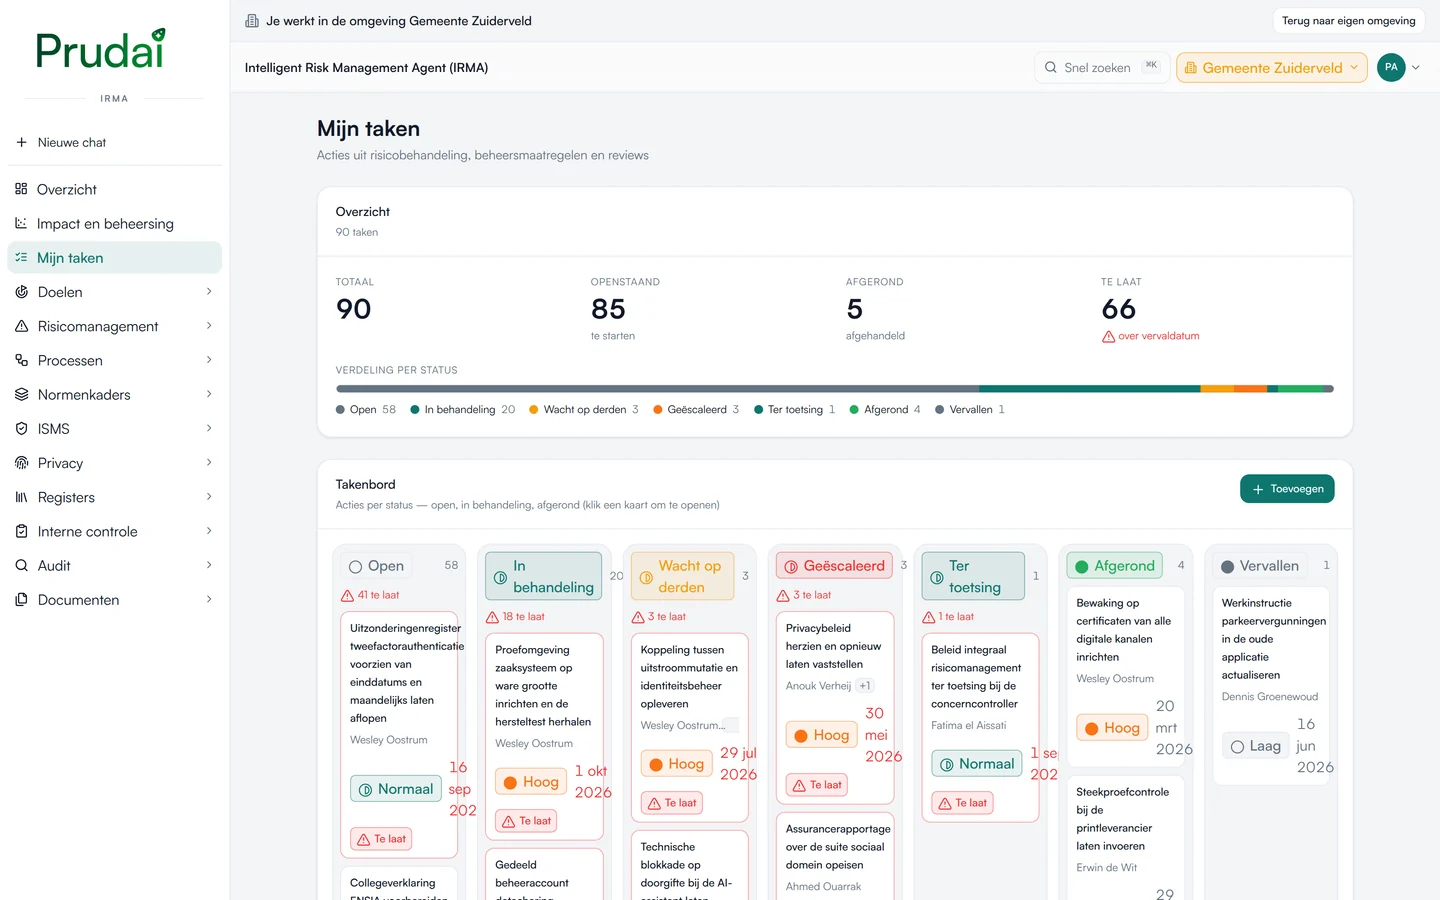The height and width of the screenshot is (900, 1440).
Task: Click the Interne controle clipboard icon
Action: tap(21, 531)
